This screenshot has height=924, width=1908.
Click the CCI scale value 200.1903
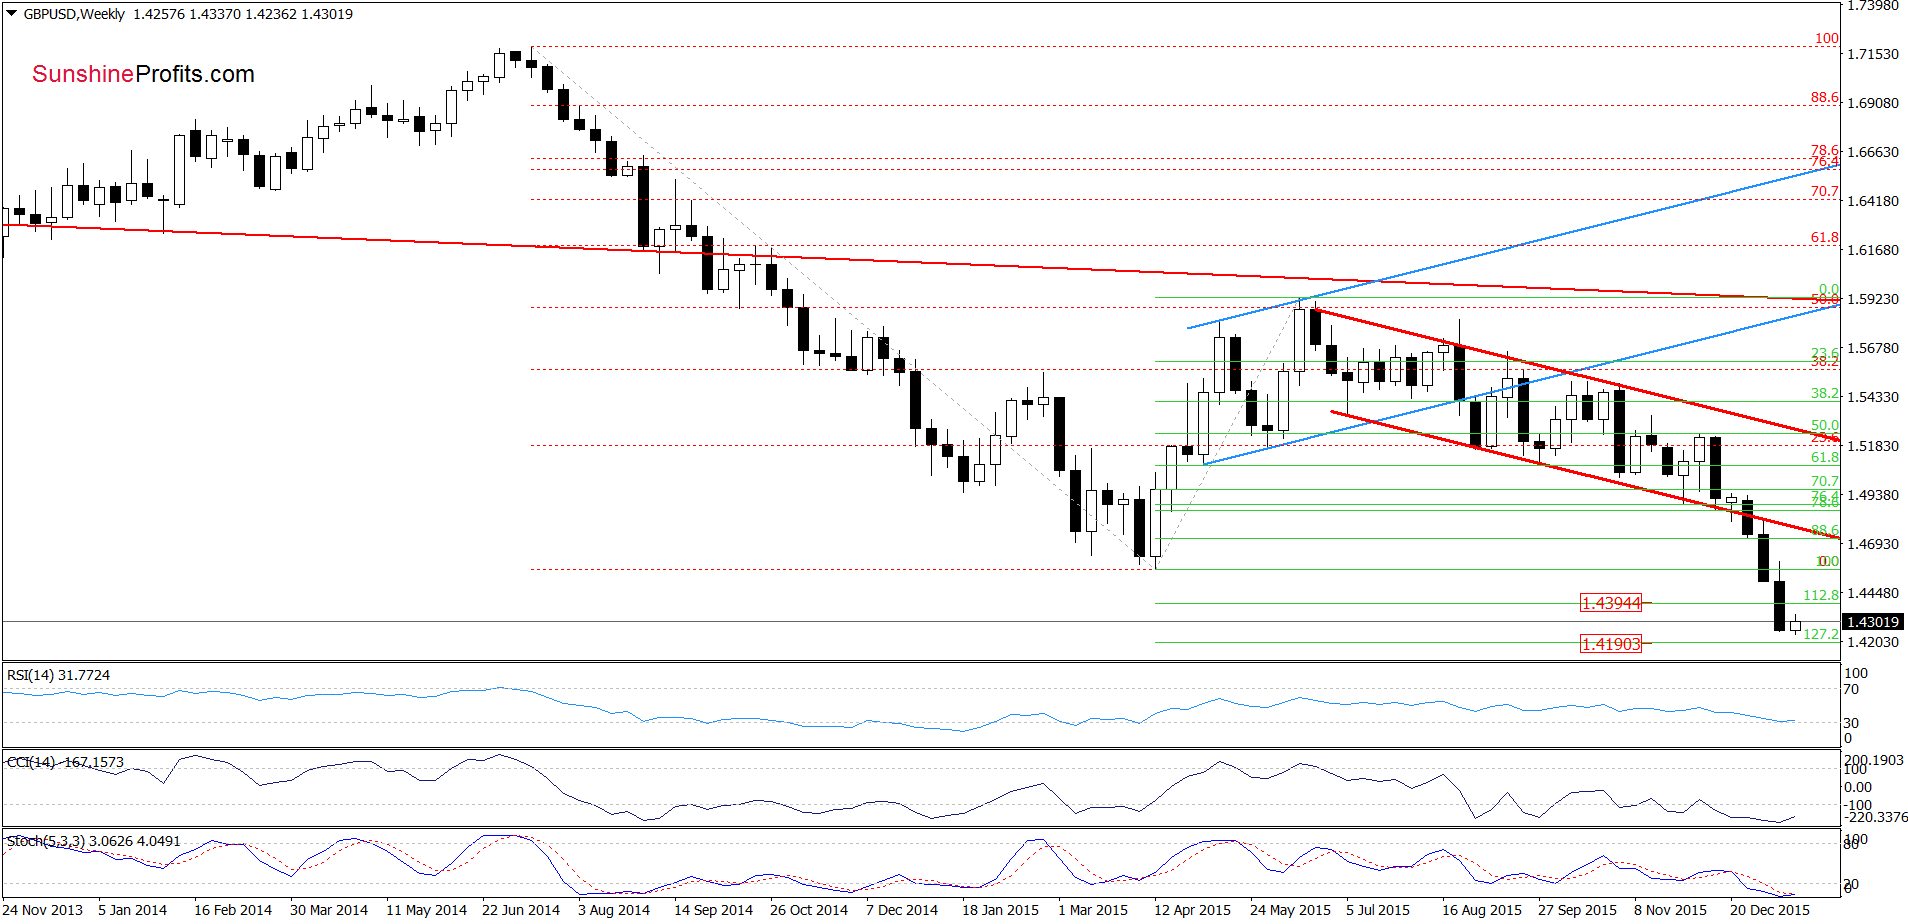pos(1873,760)
